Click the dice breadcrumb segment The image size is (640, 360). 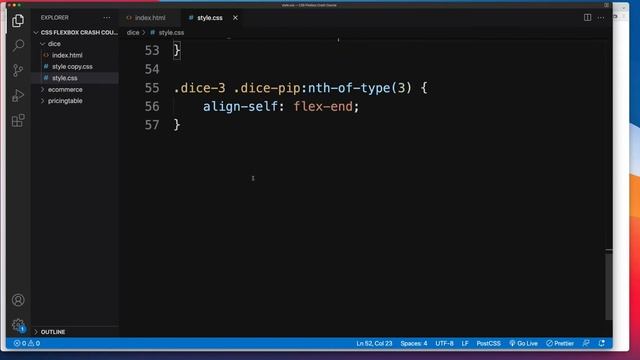[133, 32]
